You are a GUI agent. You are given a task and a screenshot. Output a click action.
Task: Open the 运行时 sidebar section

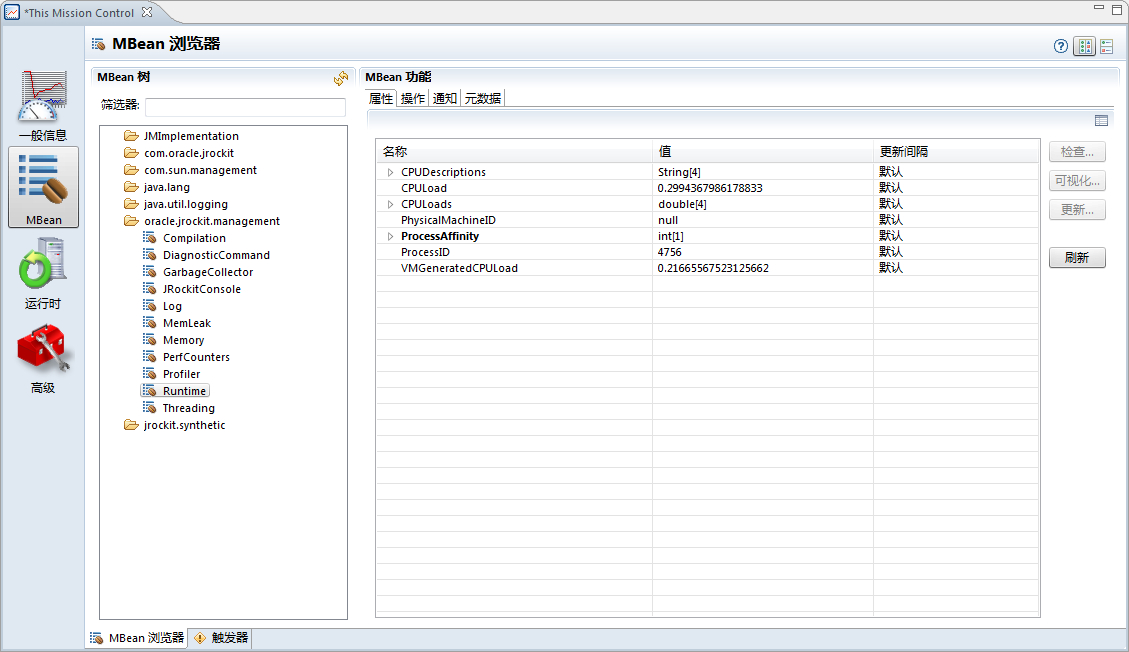click(43, 270)
